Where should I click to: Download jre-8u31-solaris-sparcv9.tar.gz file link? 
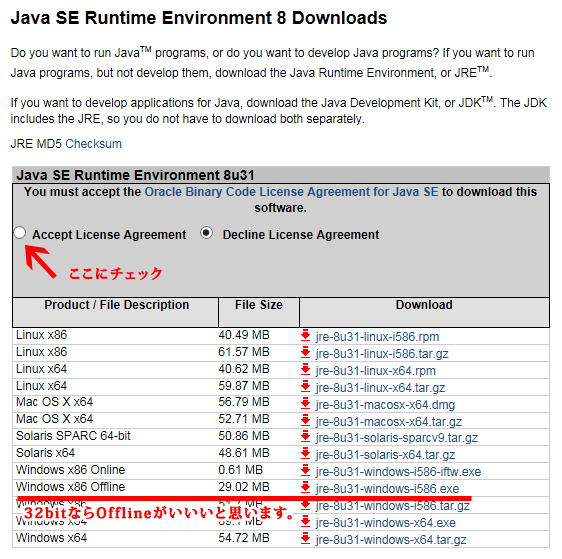[396, 438]
